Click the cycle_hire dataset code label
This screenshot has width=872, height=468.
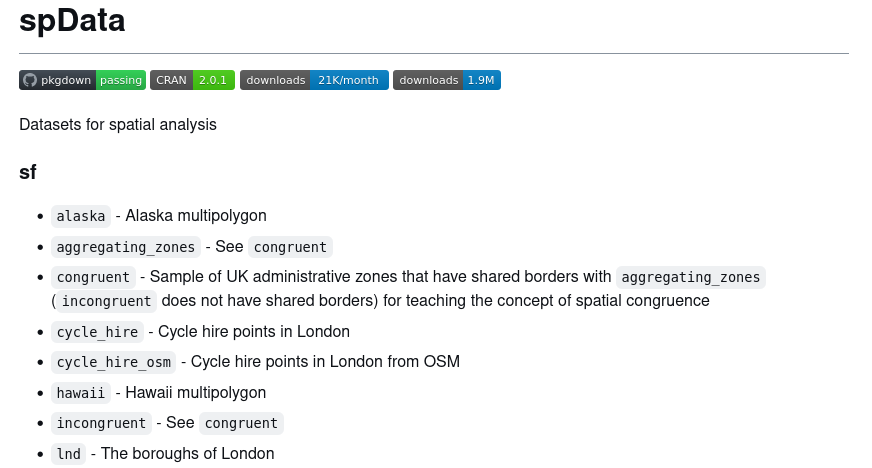coord(97,332)
